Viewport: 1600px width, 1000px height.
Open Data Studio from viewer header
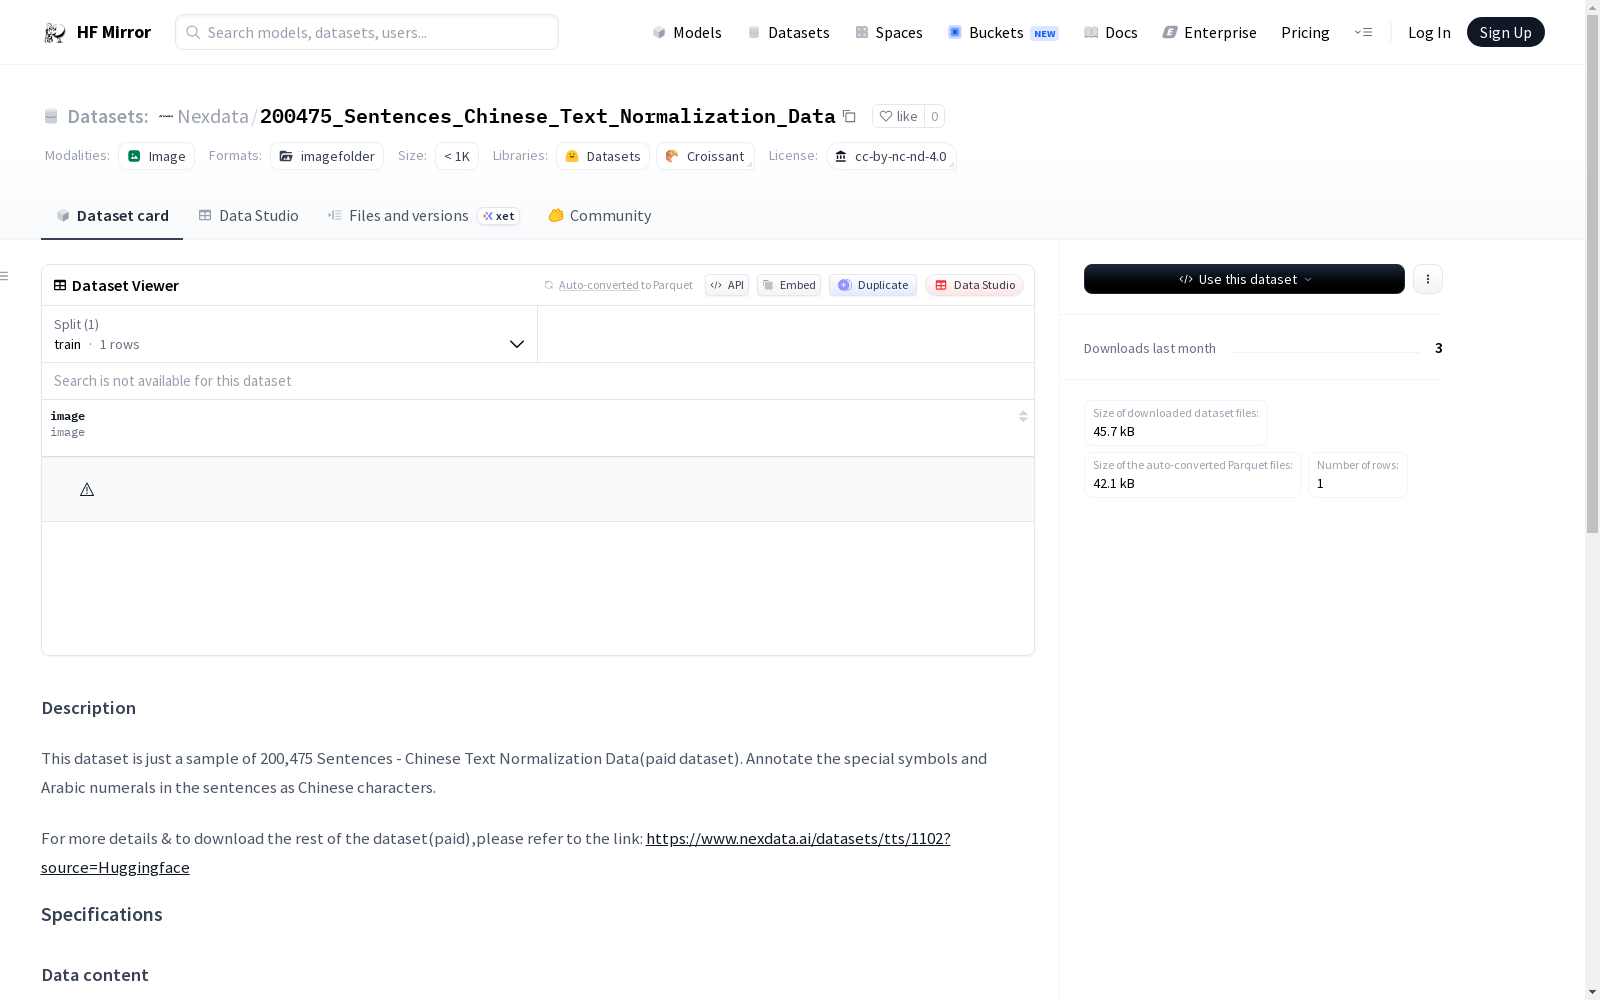(974, 285)
